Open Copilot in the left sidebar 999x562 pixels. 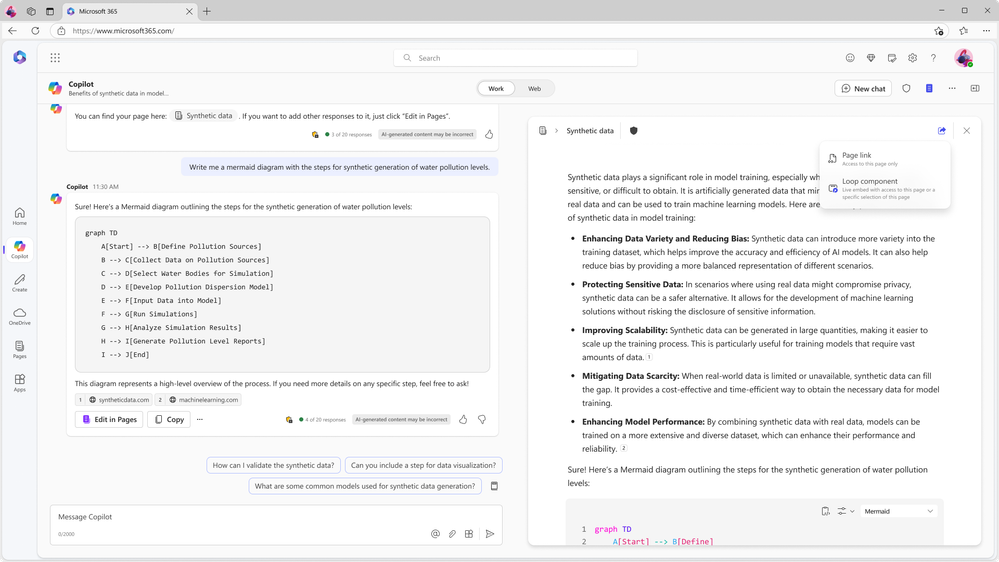coord(20,249)
